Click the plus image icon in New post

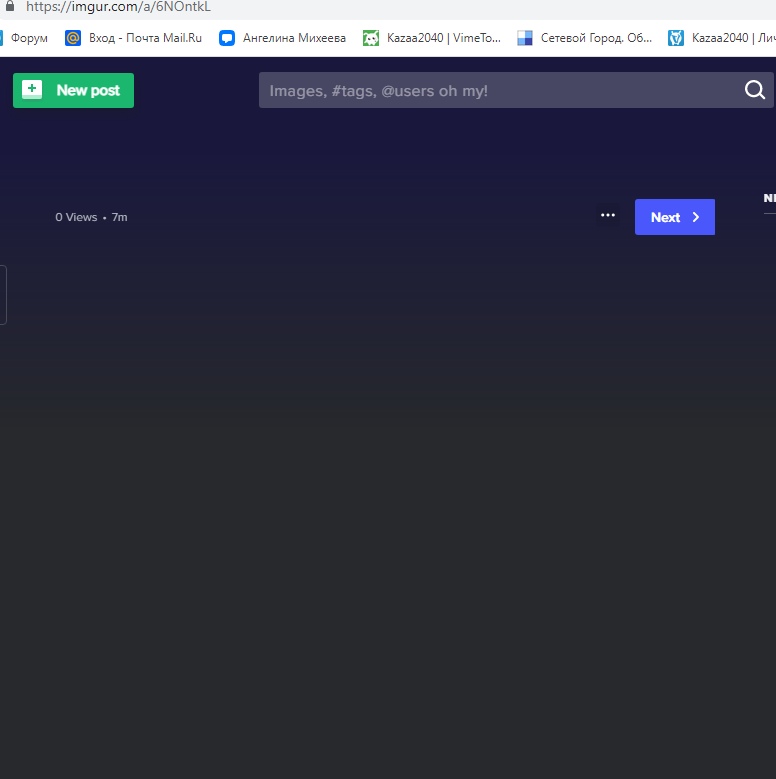pyautogui.click(x=32, y=90)
